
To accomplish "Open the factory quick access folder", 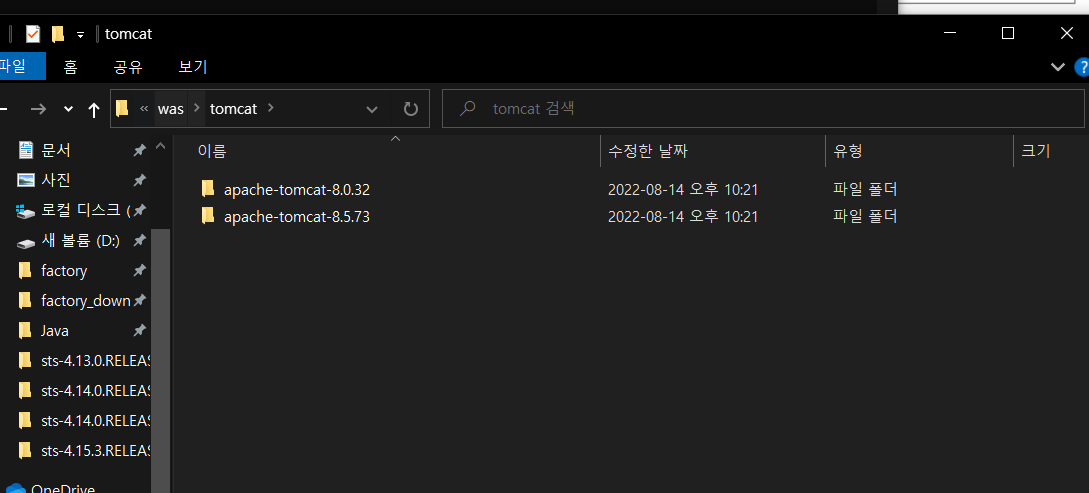I will click(64, 271).
